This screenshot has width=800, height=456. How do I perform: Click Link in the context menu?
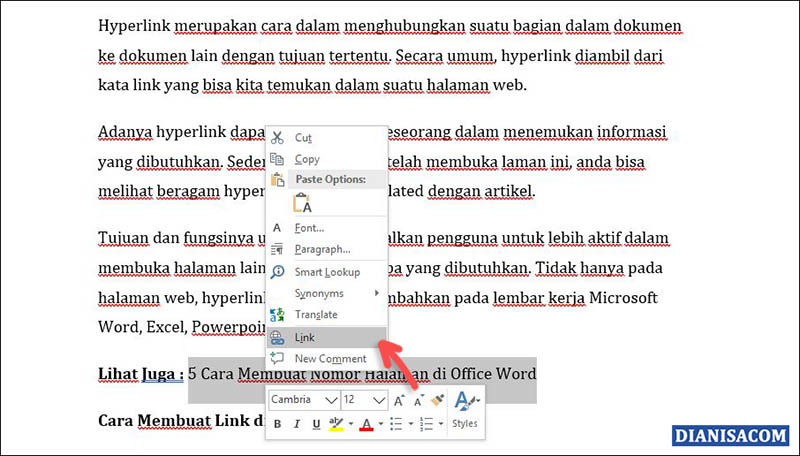pyautogui.click(x=305, y=338)
